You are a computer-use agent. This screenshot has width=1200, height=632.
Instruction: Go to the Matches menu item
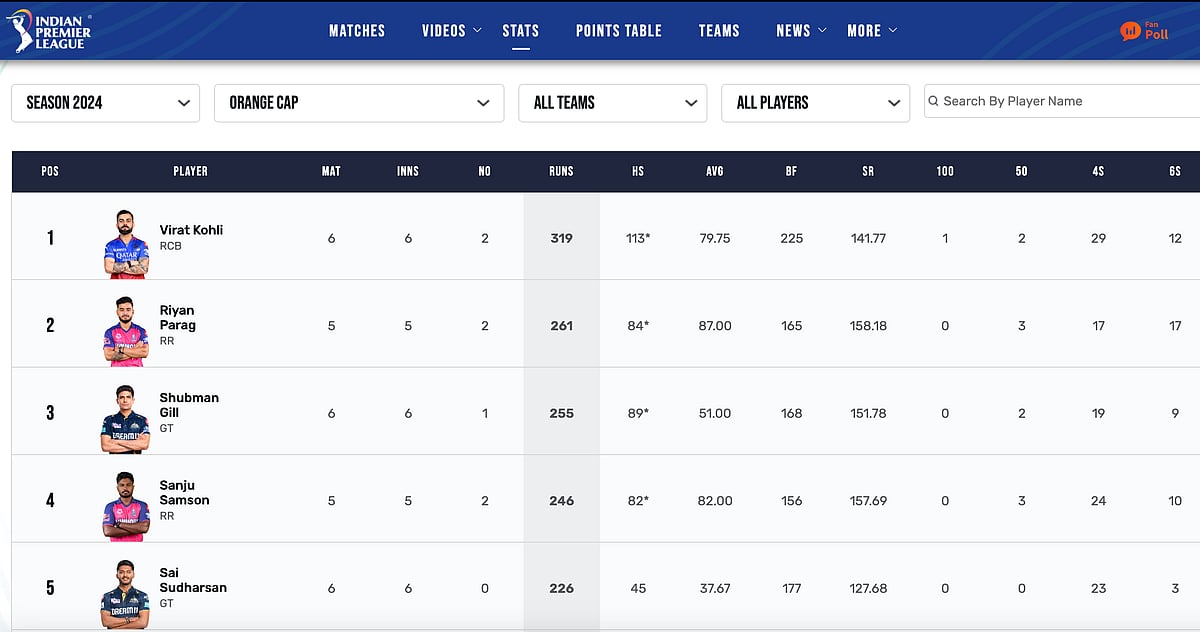click(x=357, y=31)
